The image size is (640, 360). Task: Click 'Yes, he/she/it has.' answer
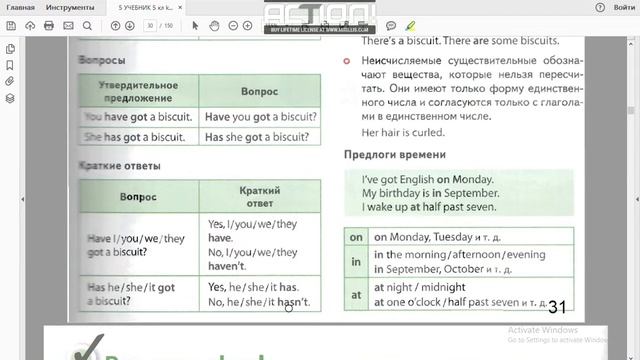[x=253, y=287]
